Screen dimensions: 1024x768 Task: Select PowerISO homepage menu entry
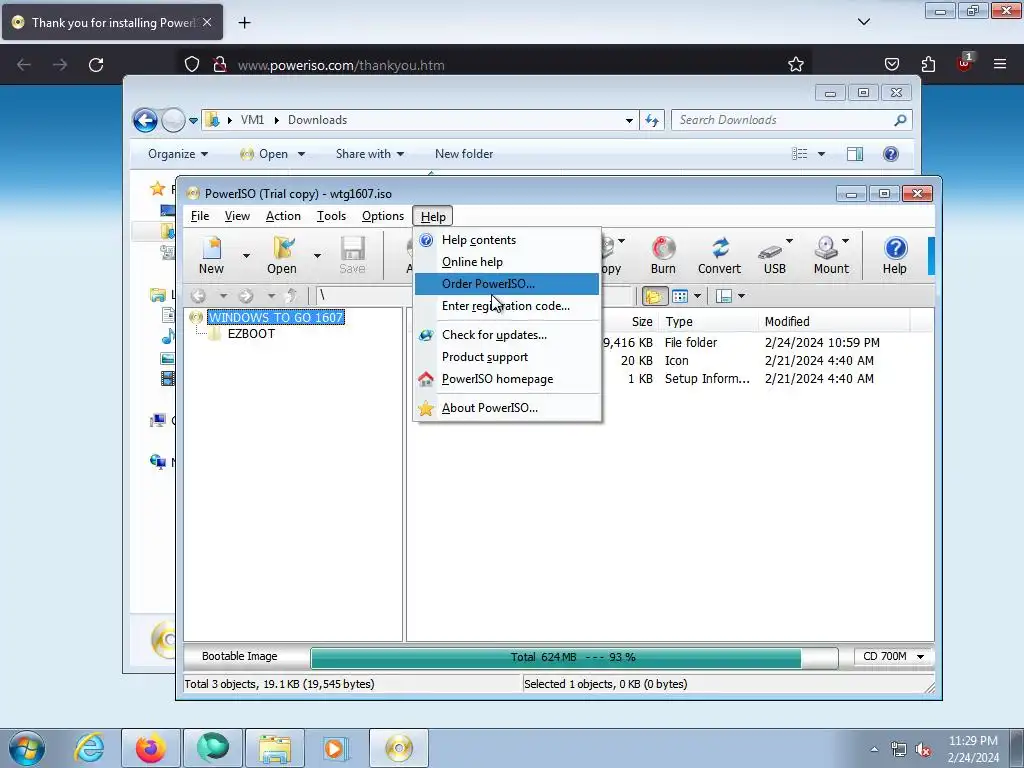pyautogui.click(x=507, y=379)
